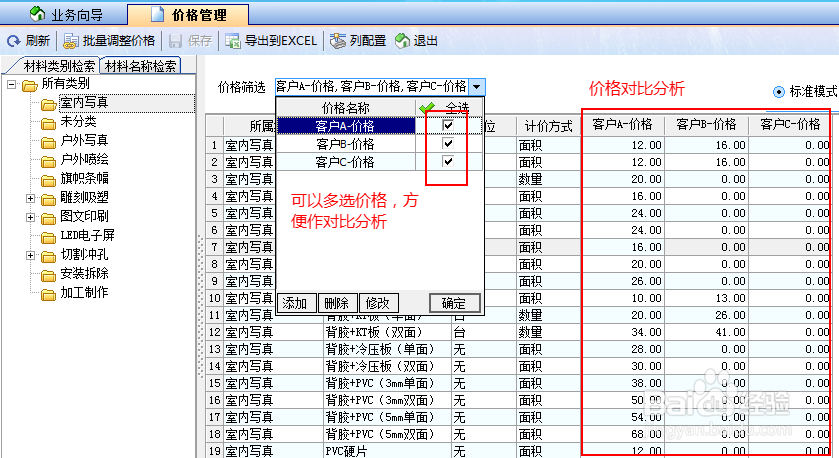Select 旗帜条幅 folder in tree

(x=84, y=179)
